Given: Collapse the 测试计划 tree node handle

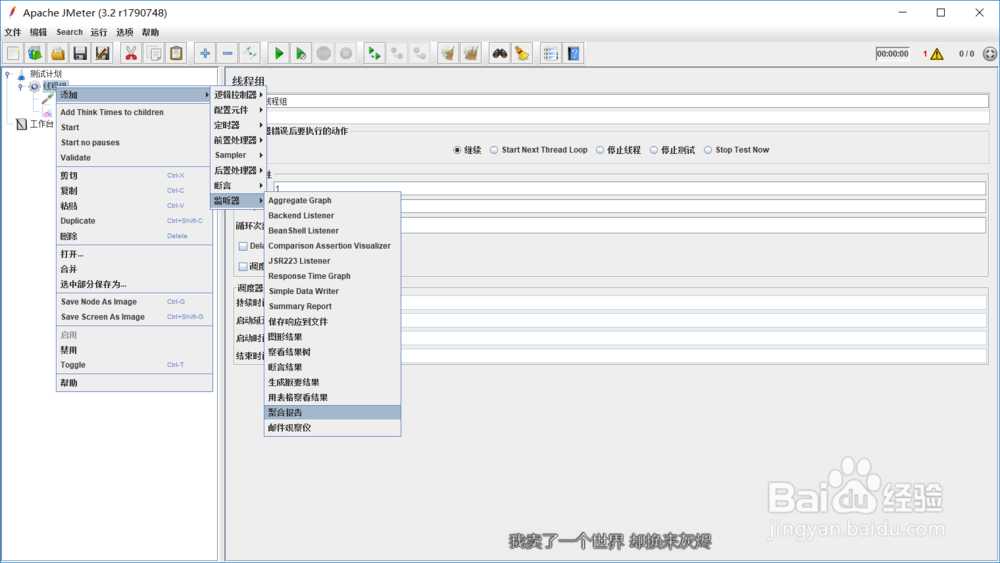Looking at the screenshot, I should coord(8,74).
